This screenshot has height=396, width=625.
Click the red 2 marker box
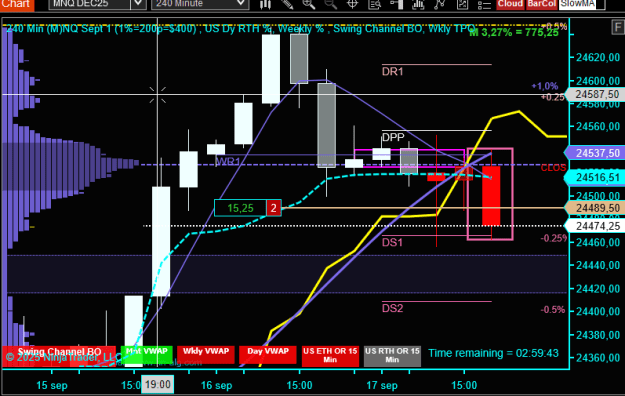click(x=273, y=208)
